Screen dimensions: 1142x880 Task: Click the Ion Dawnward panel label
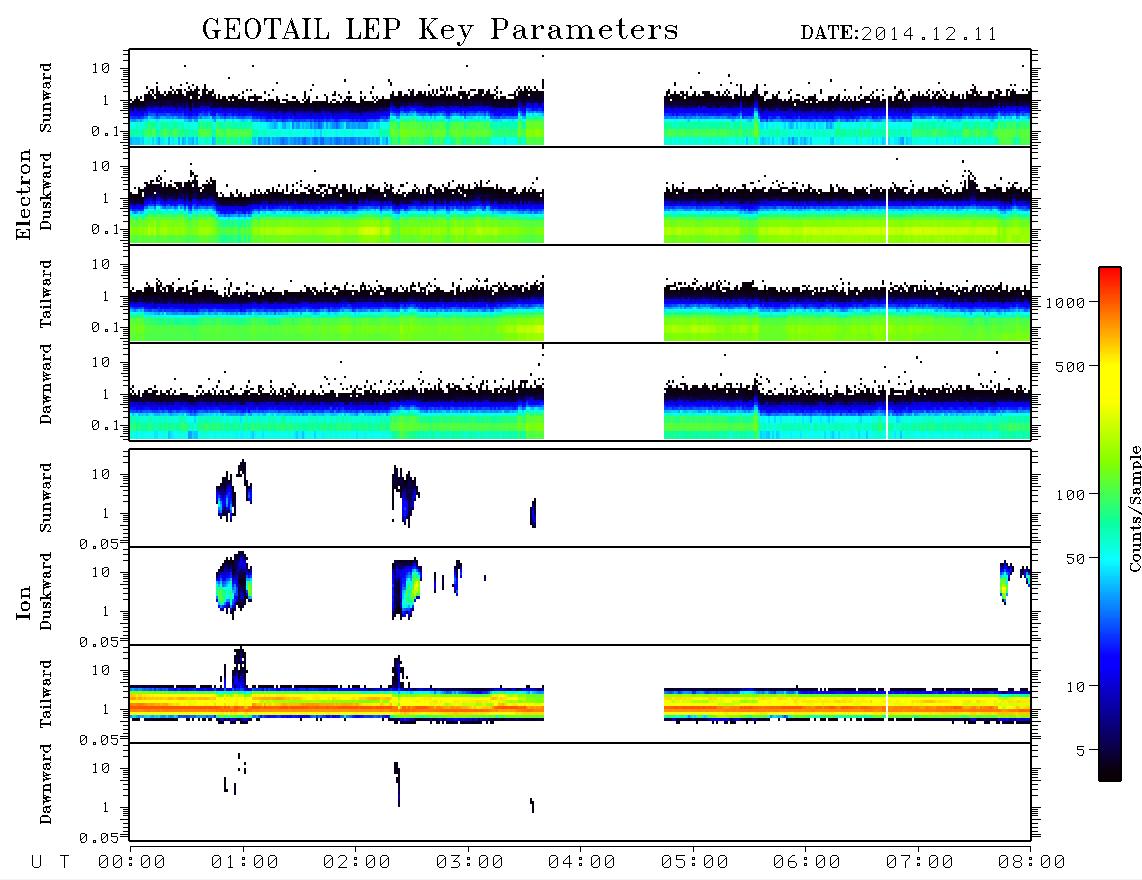pos(46,784)
